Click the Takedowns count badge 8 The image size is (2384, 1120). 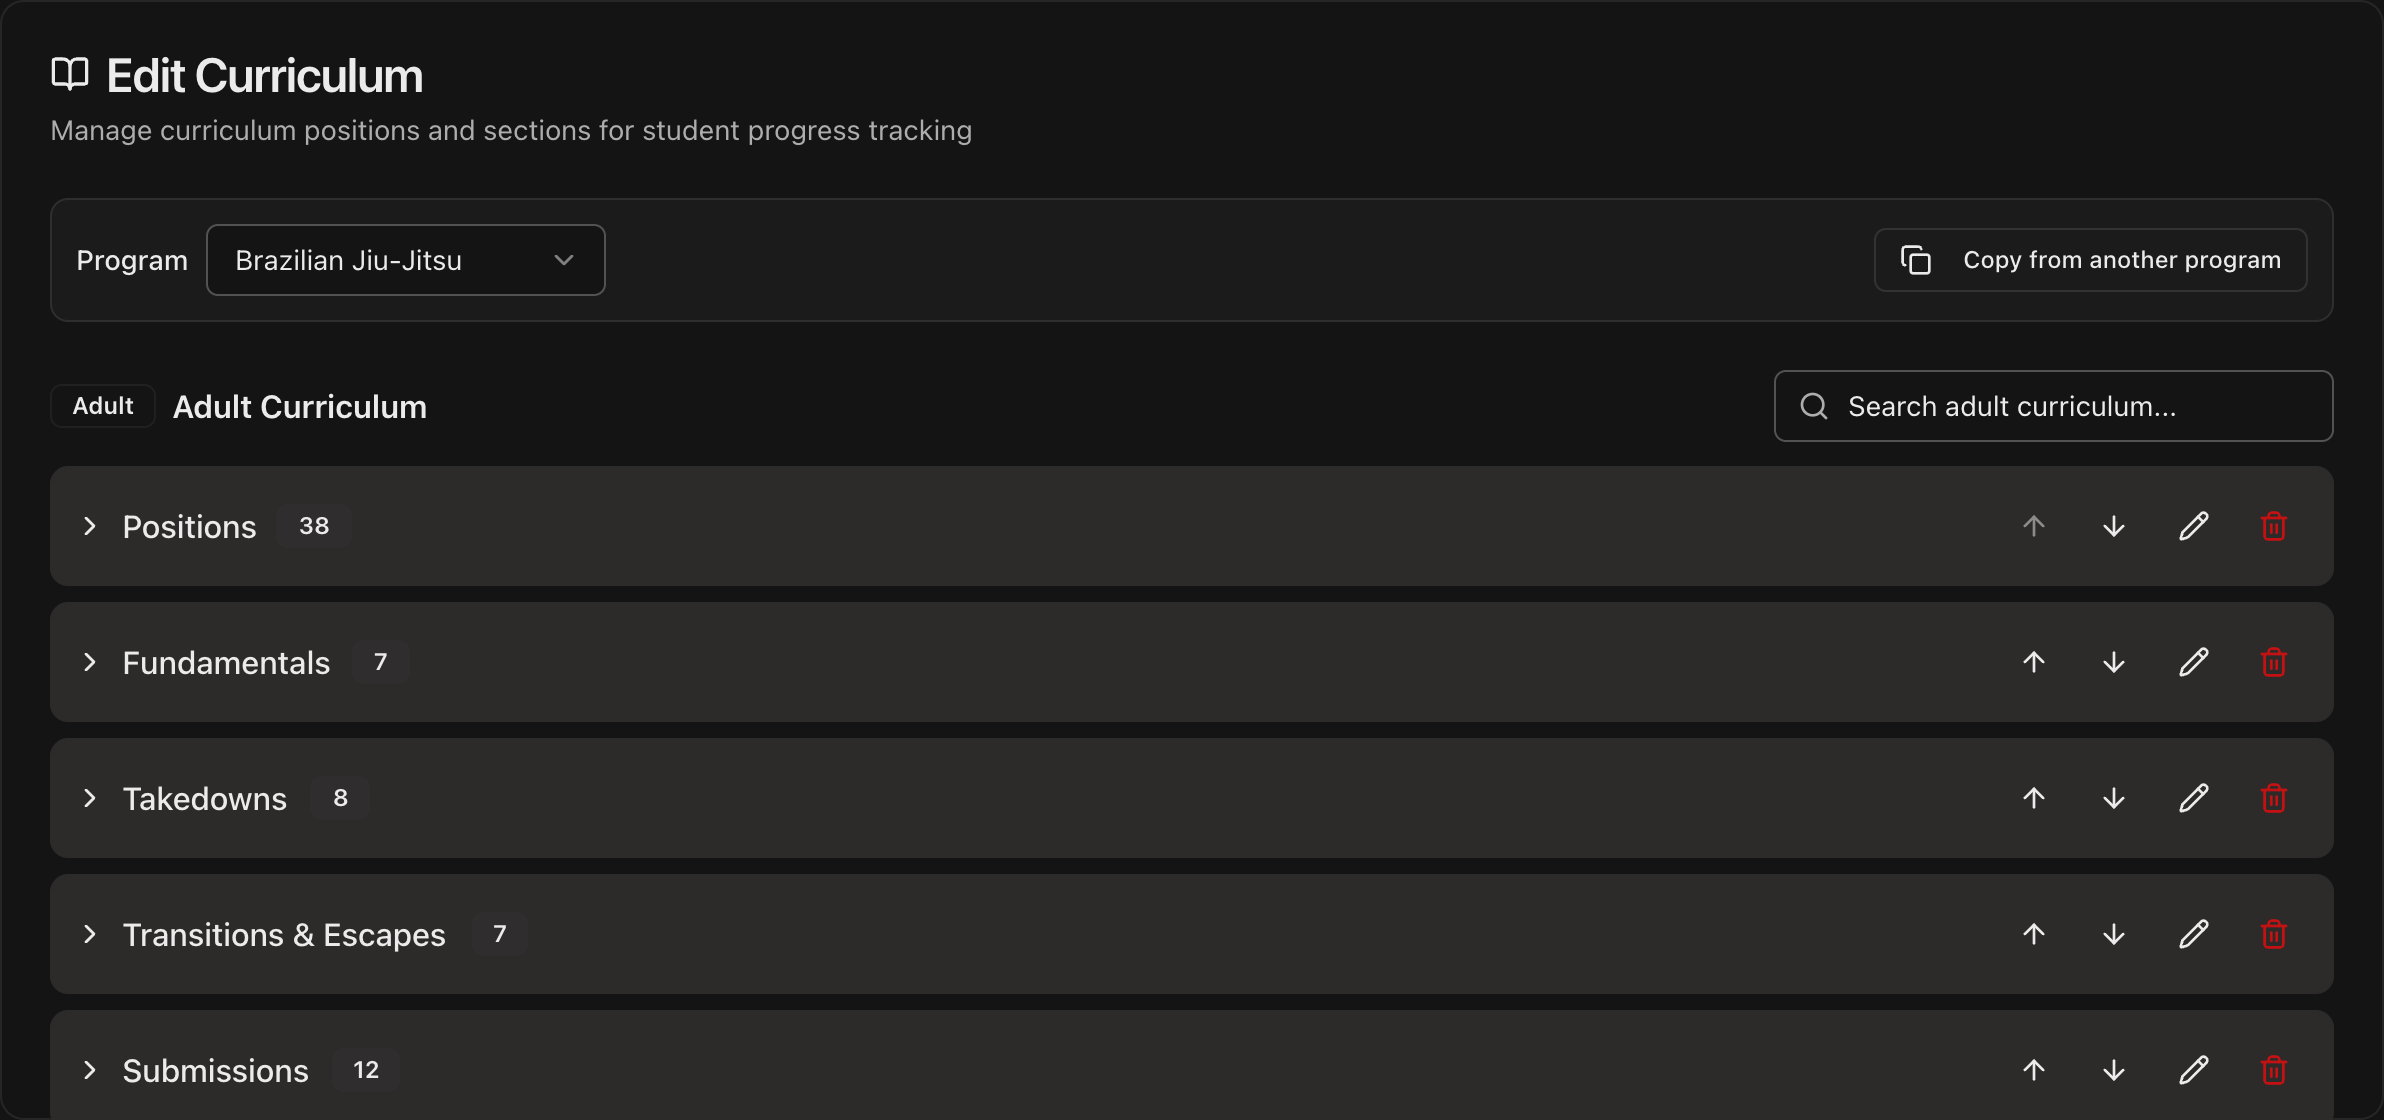click(x=340, y=798)
